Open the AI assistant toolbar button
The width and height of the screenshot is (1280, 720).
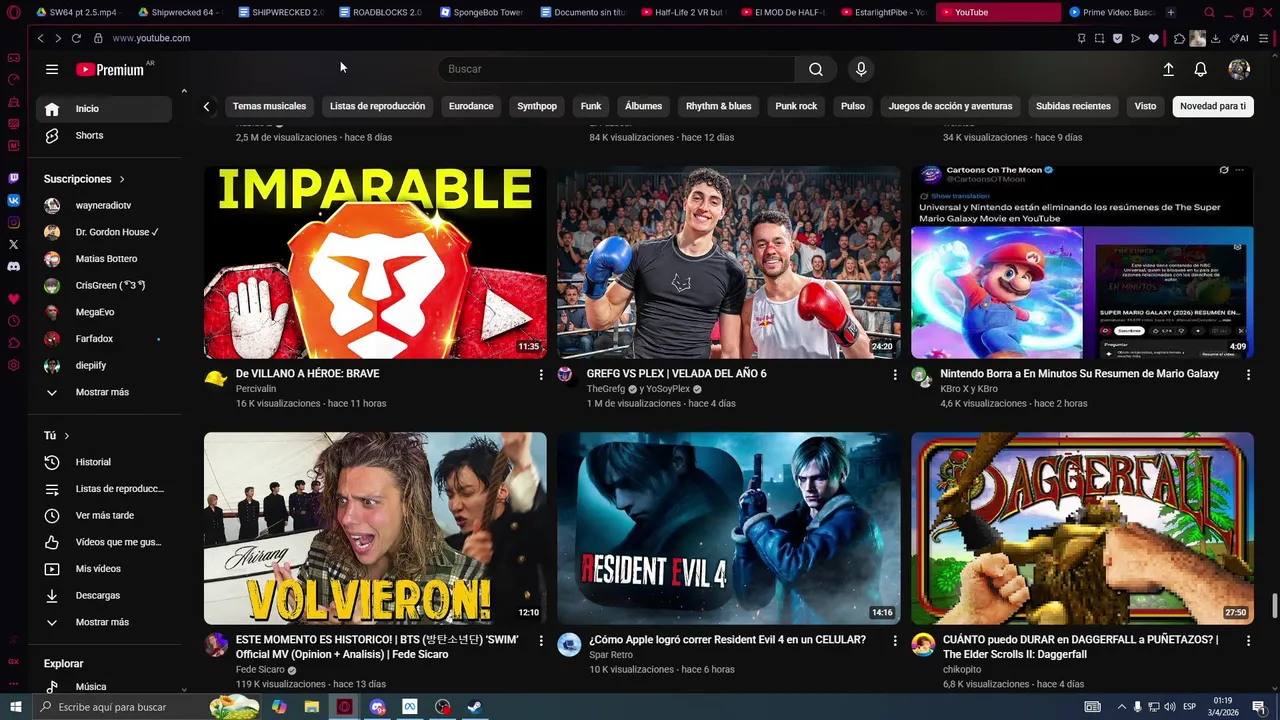tap(1239, 38)
